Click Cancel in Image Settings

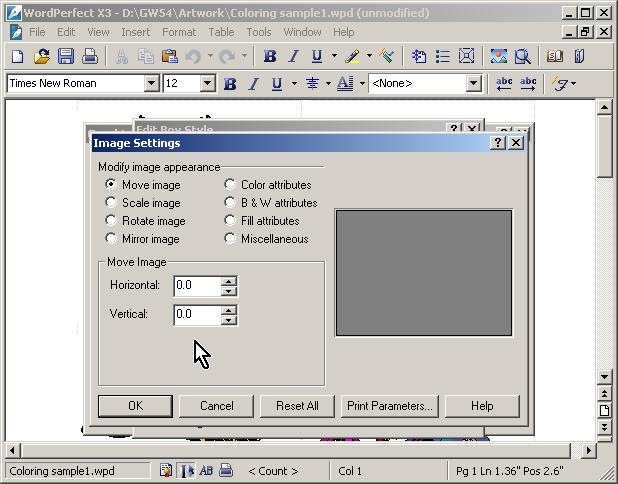tap(216, 406)
